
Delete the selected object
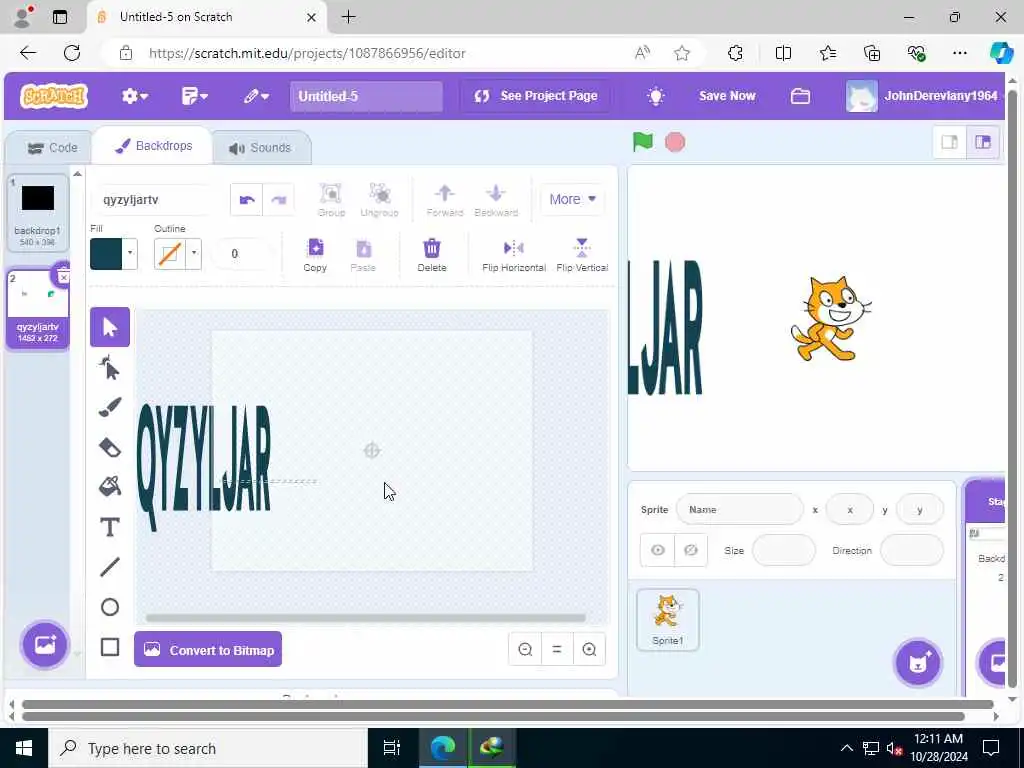pos(432,255)
